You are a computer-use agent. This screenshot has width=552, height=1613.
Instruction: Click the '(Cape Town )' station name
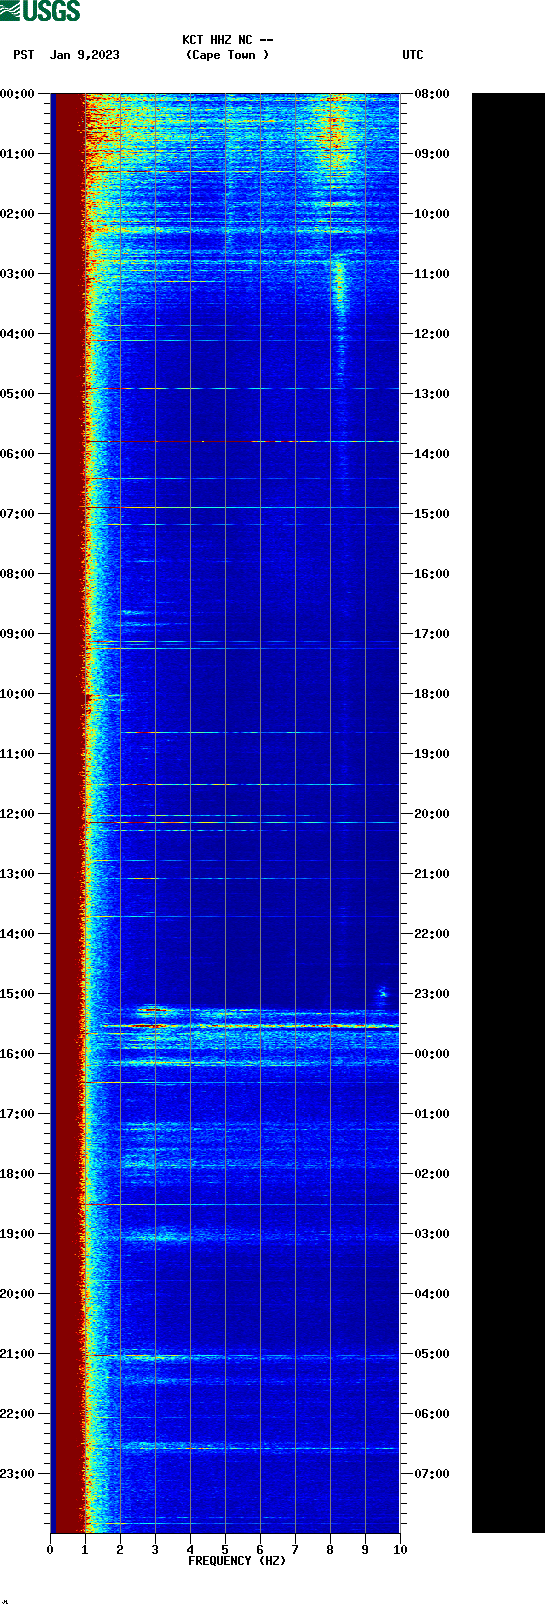pyautogui.click(x=227, y=55)
